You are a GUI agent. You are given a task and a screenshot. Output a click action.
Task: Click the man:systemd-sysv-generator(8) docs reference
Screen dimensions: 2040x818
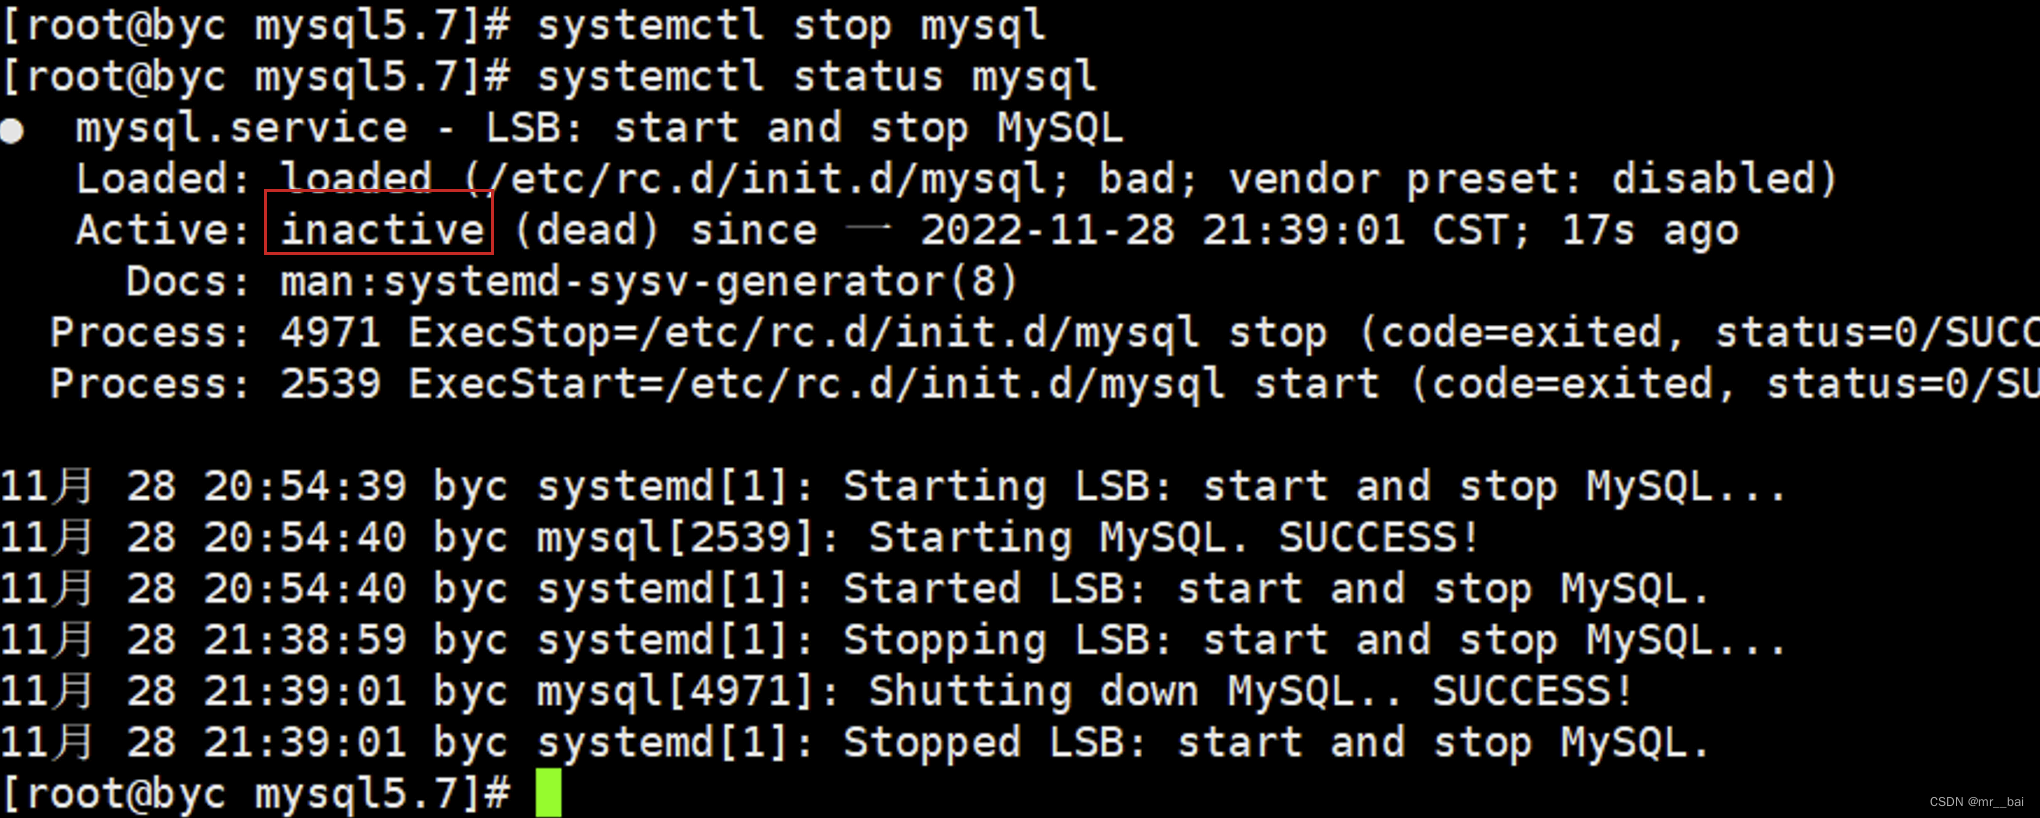point(649,282)
